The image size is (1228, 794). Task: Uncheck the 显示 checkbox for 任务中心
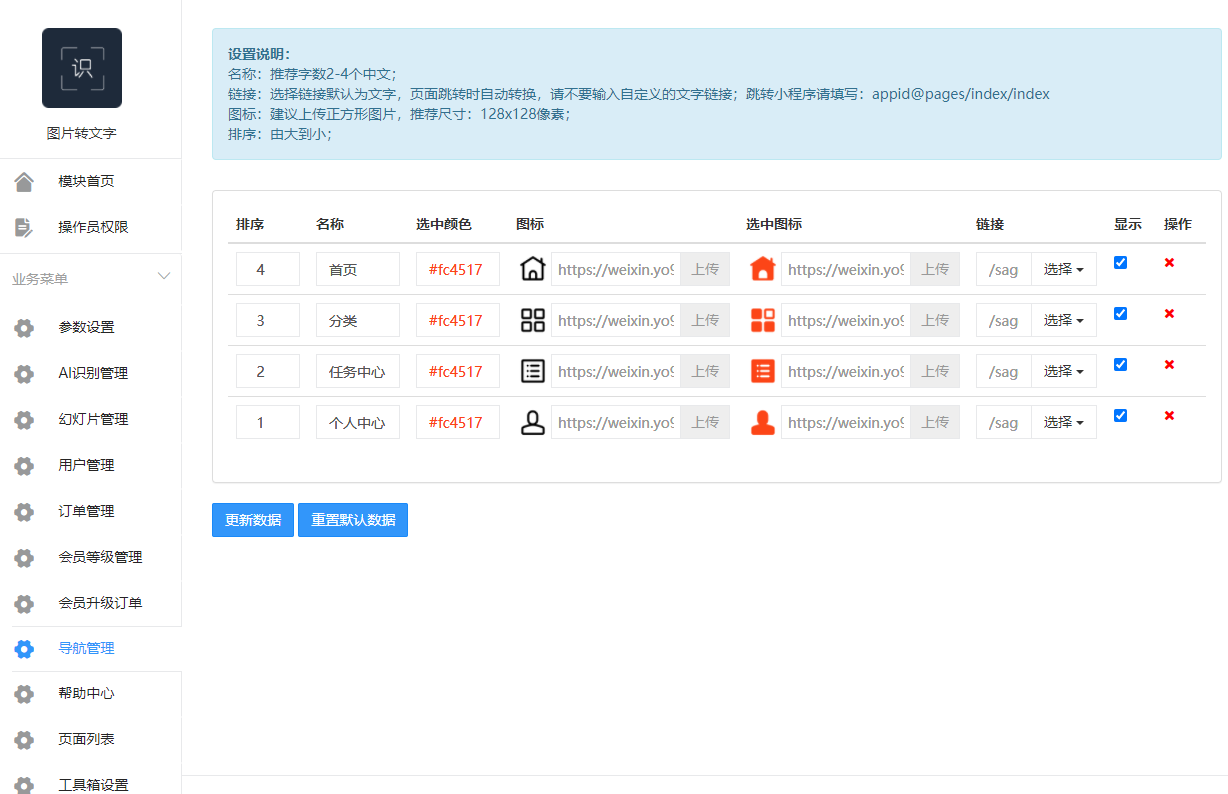coord(1120,364)
